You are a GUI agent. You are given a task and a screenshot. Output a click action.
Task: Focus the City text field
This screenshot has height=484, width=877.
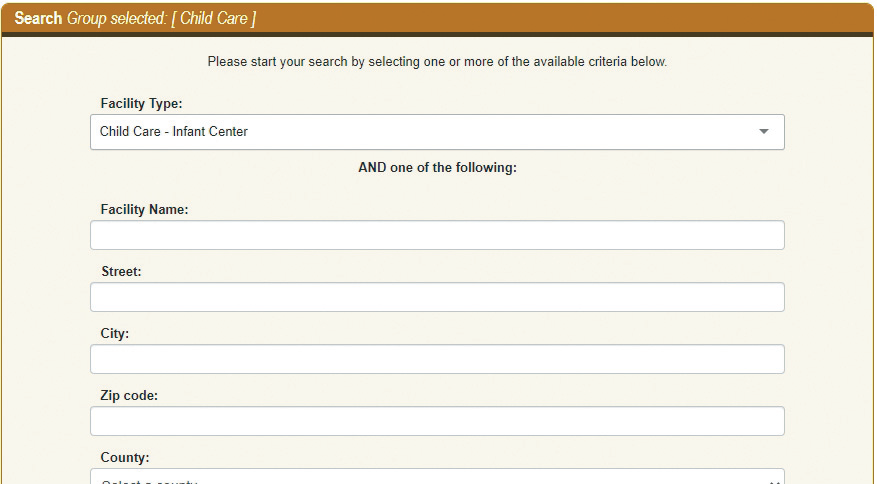click(437, 359)
